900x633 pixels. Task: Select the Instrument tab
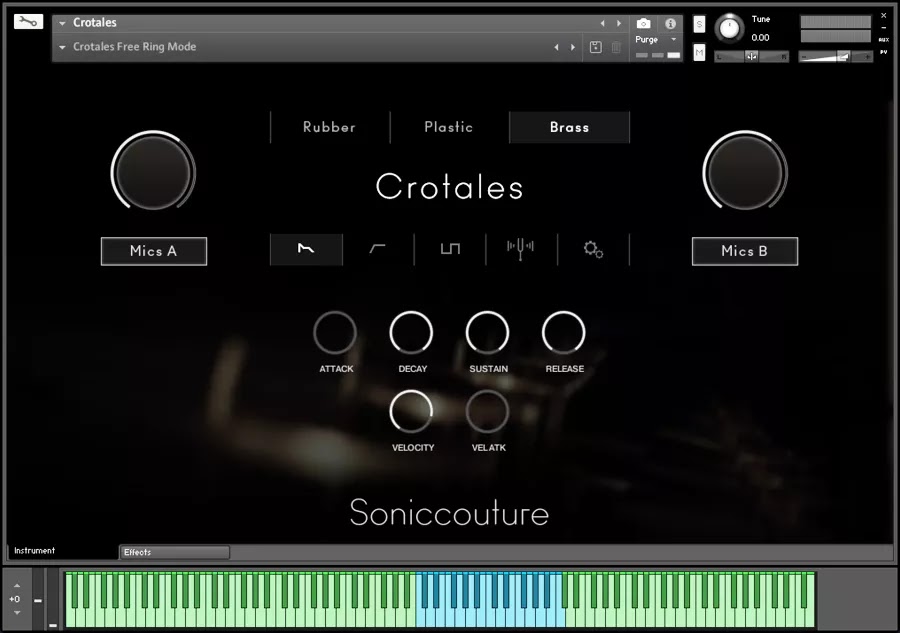pyautogui.click(x=33, y=550)
